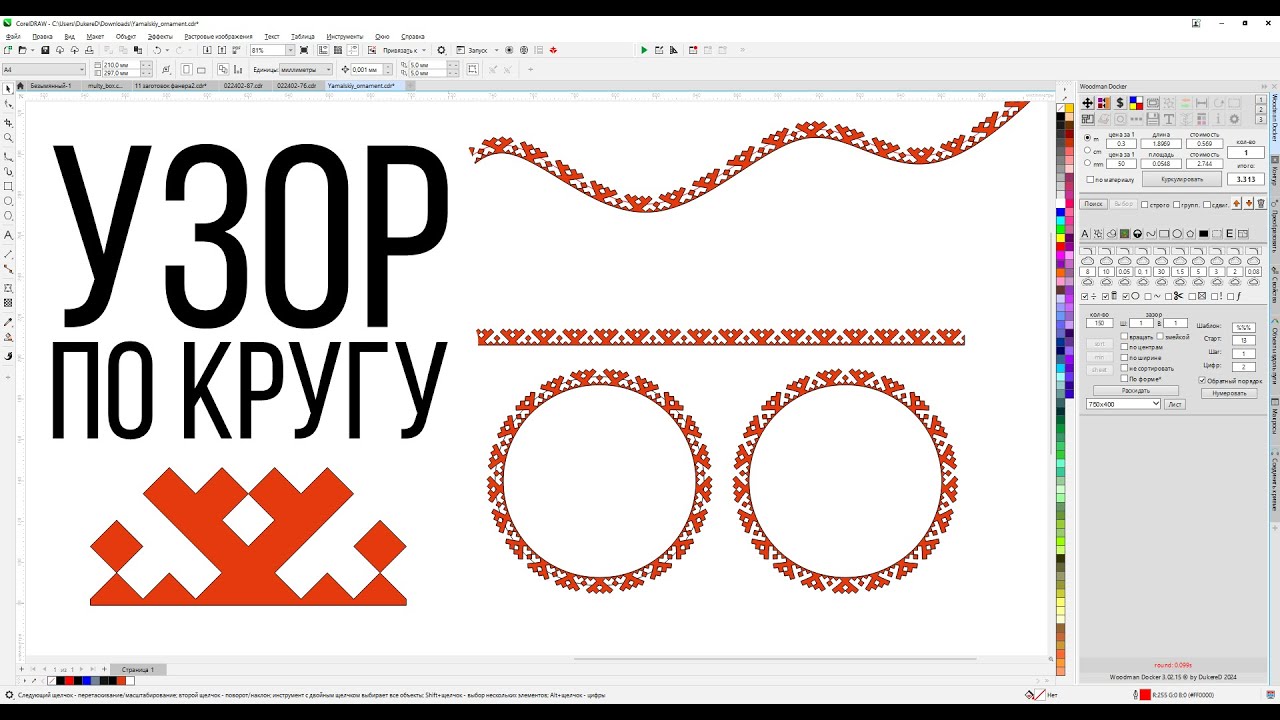1280x720 pixels.
Task: Select the Rectangle tool
Action: pyautogui.click(x=9, y=186)
